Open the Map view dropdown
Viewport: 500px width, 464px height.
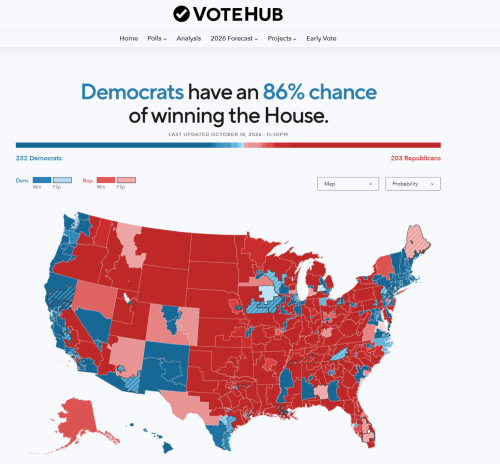pyautogui.click(x=348, y=184)
